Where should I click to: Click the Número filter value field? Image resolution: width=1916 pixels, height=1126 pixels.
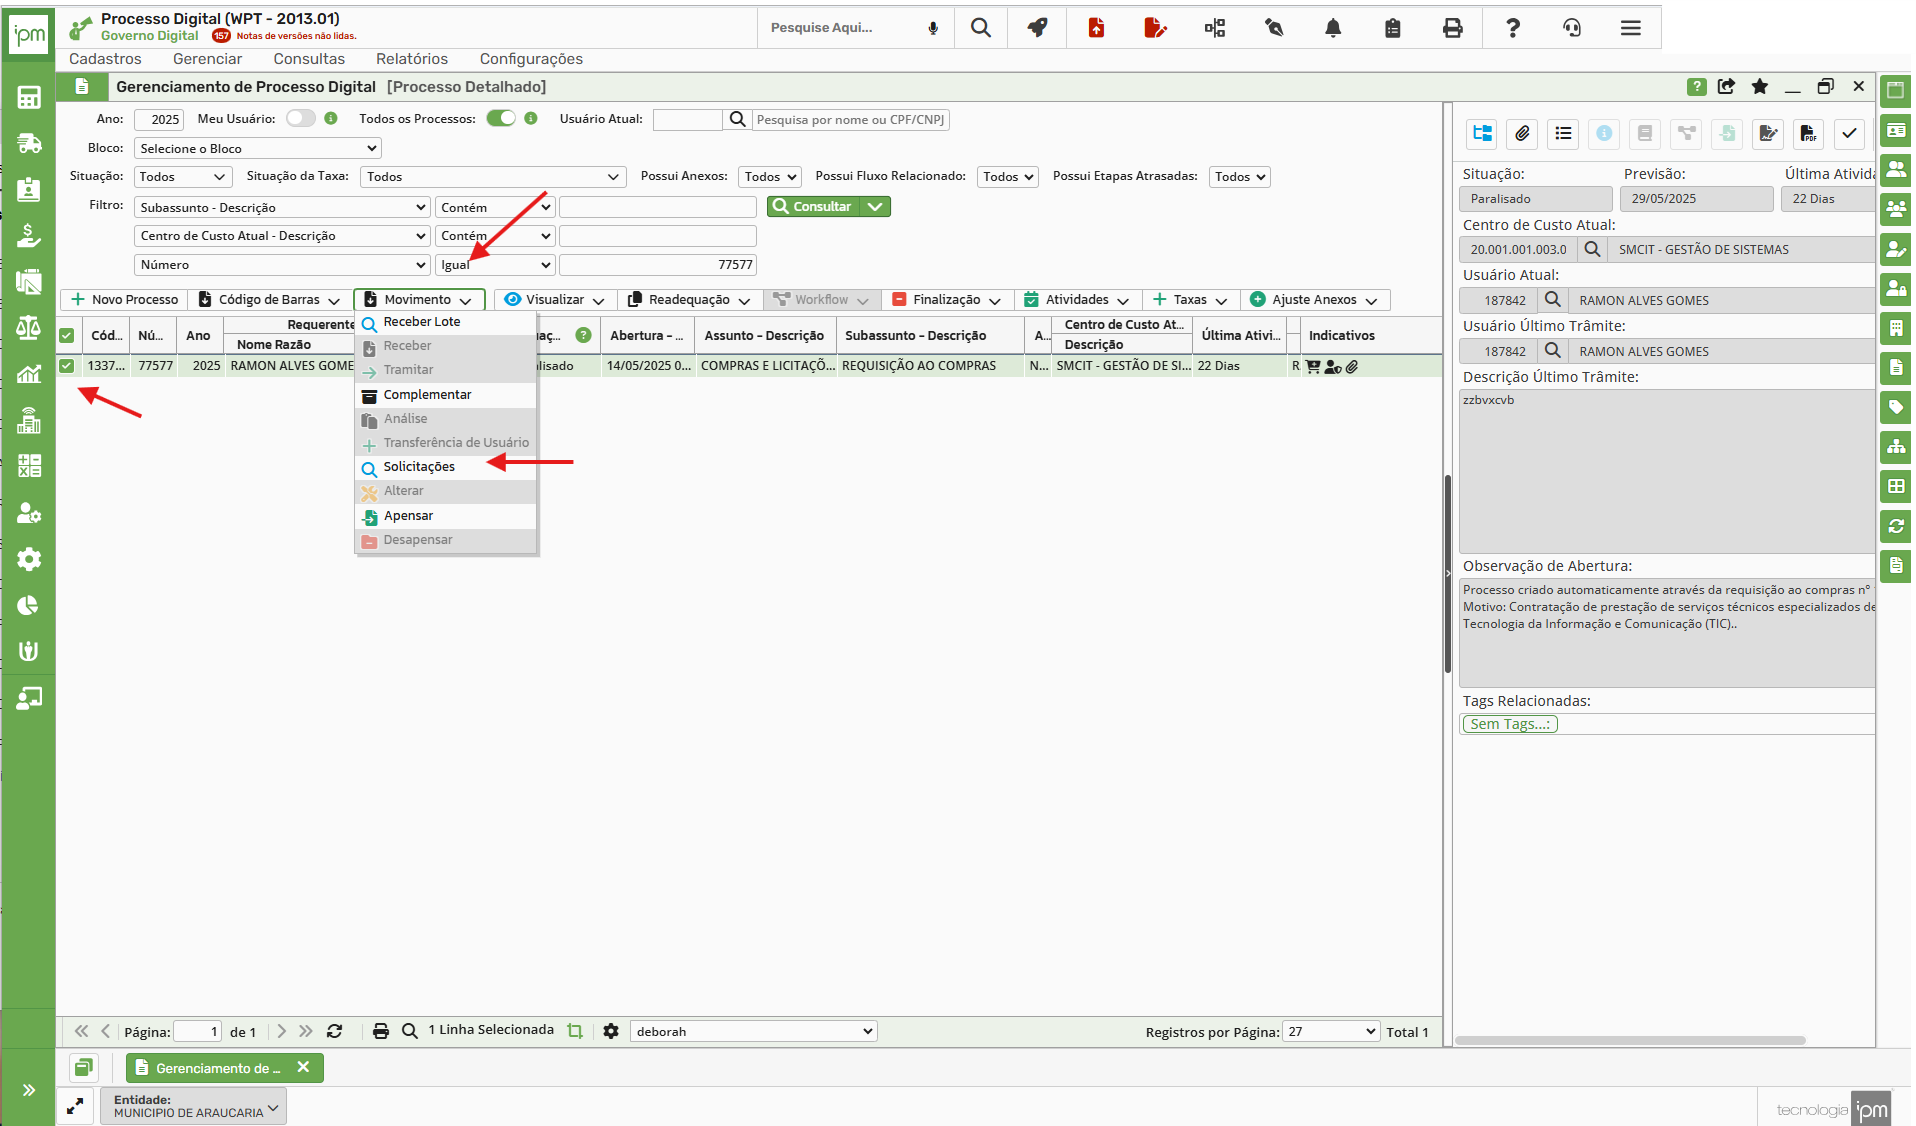[x=658, y=265]
